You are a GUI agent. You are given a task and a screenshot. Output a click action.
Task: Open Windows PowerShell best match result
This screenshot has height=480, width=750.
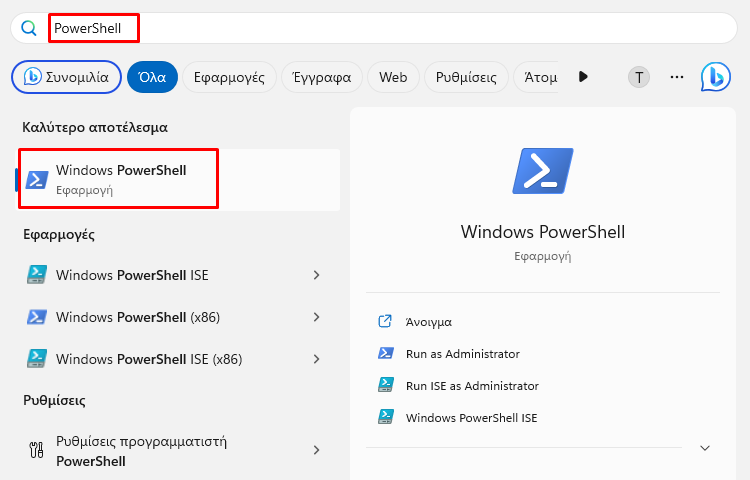178,180
